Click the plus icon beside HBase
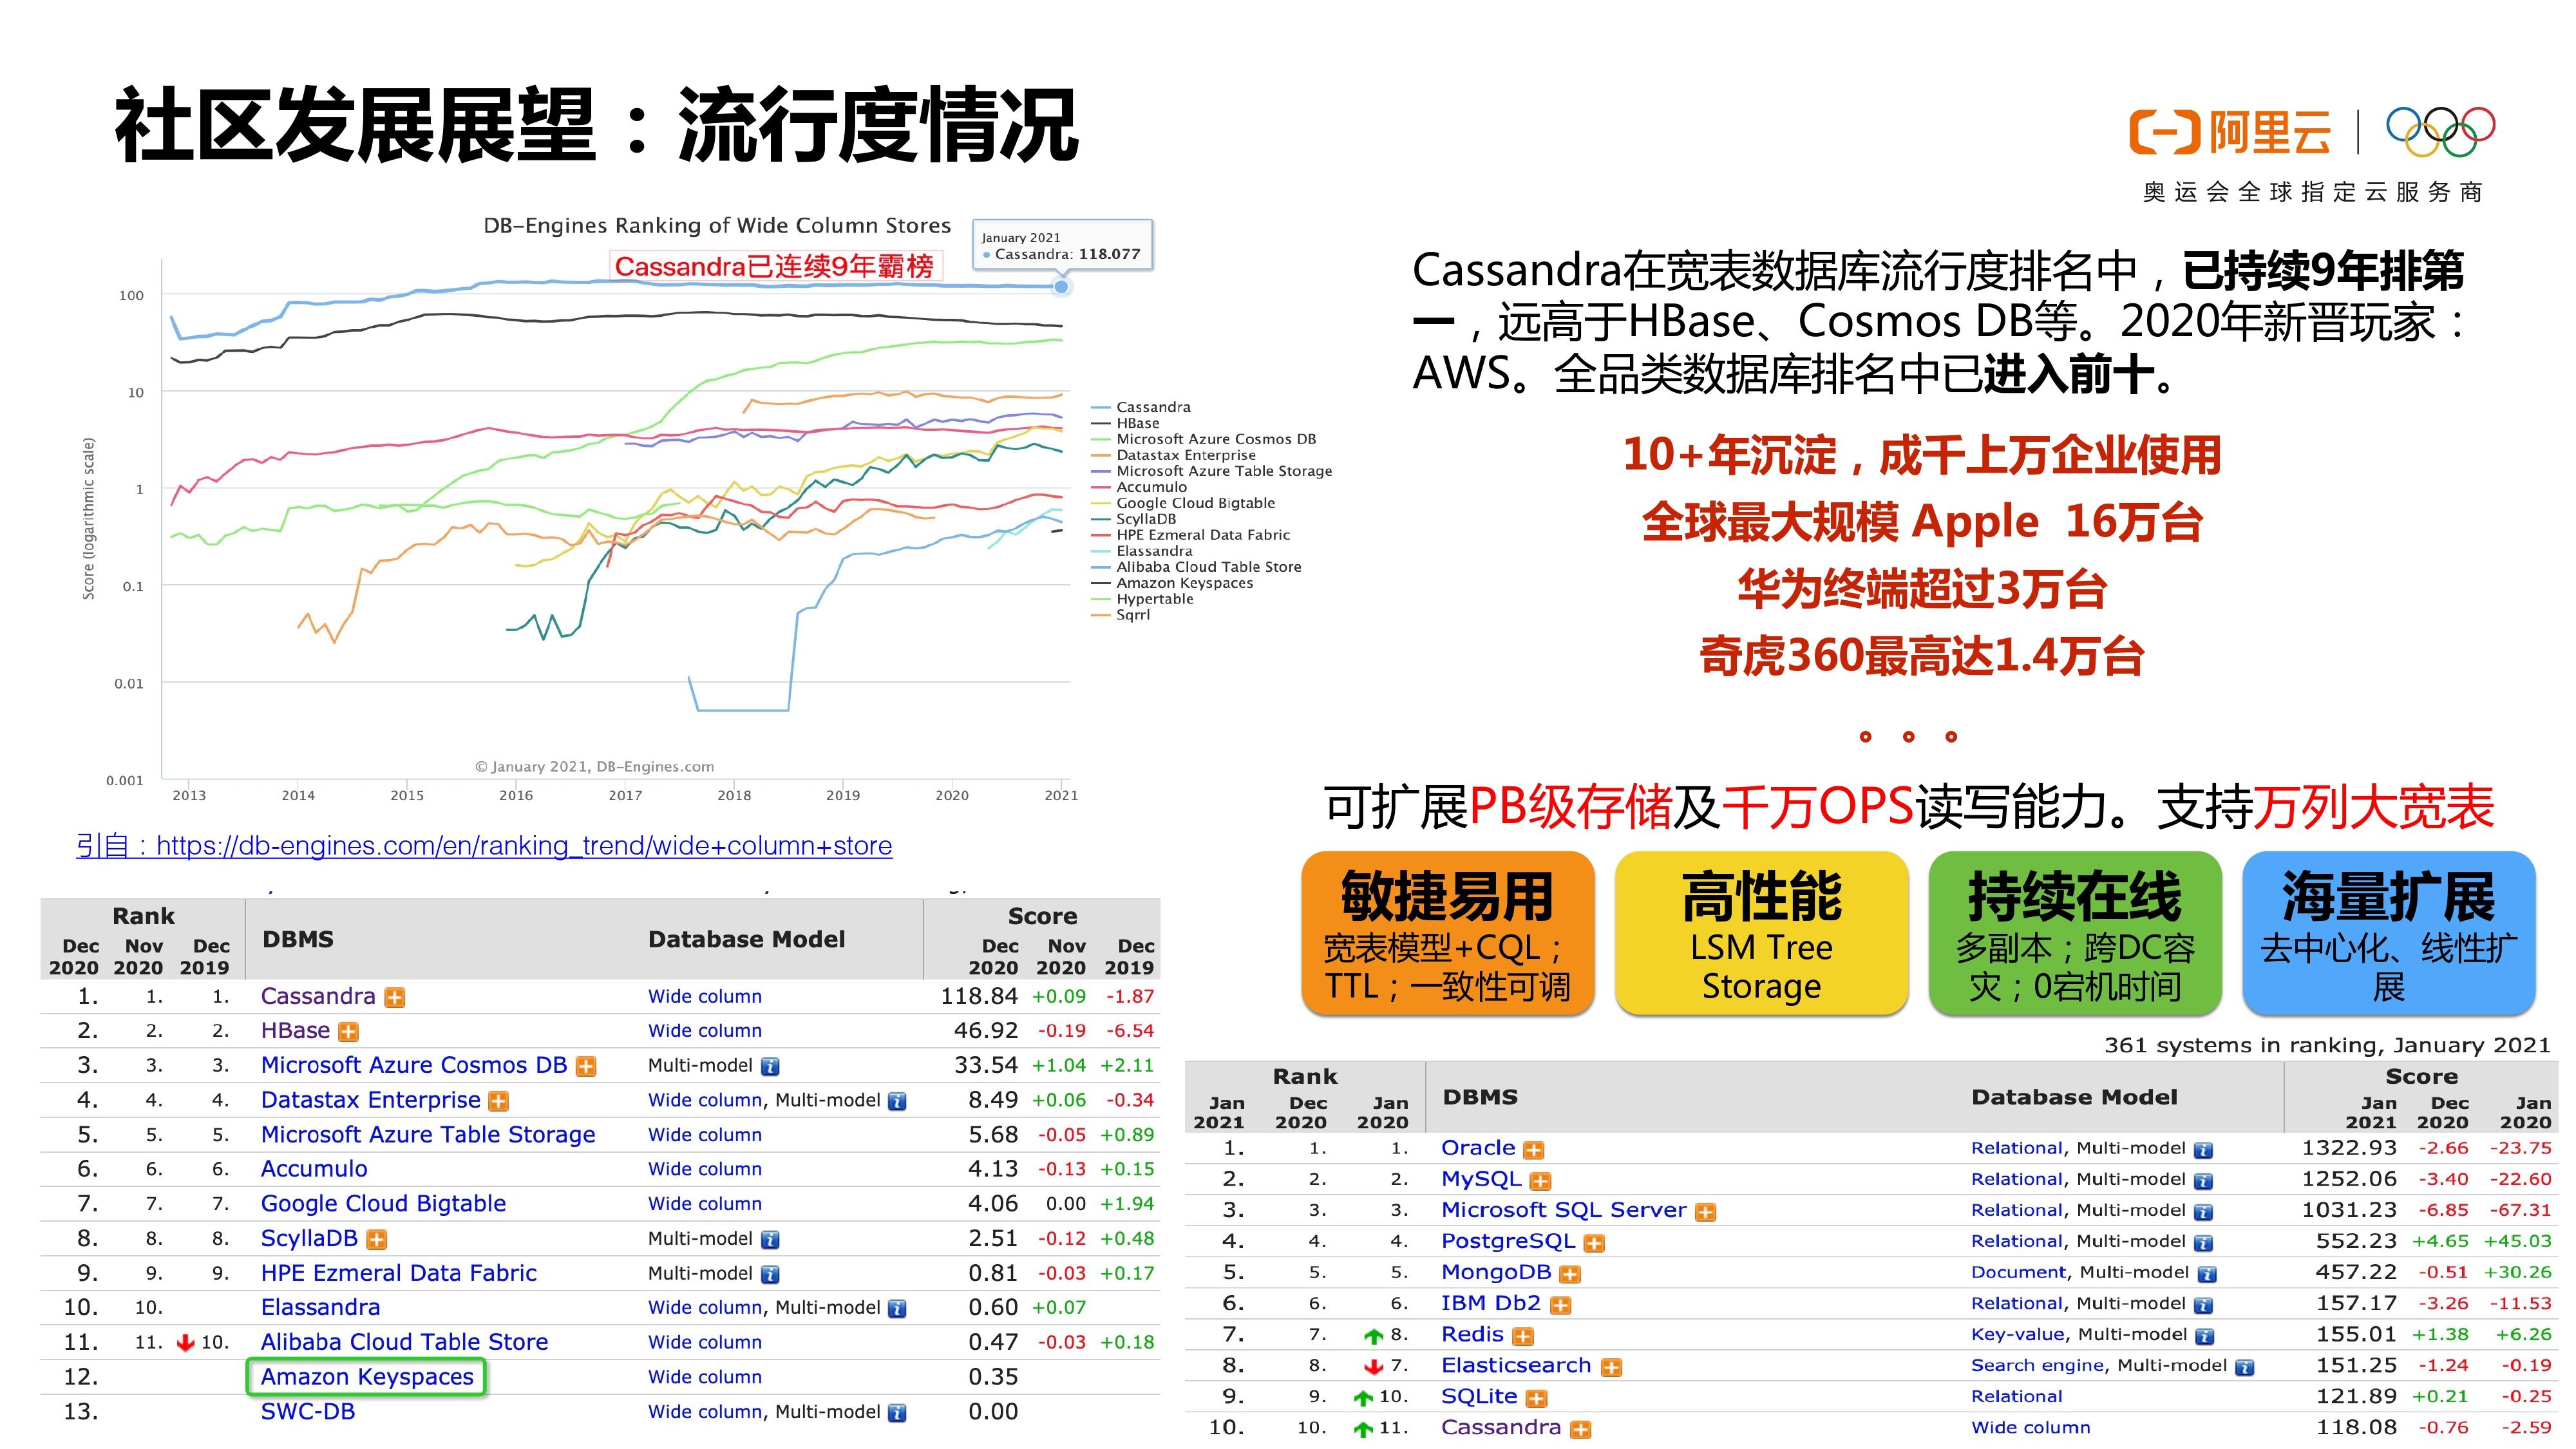 coord(348,1032)
